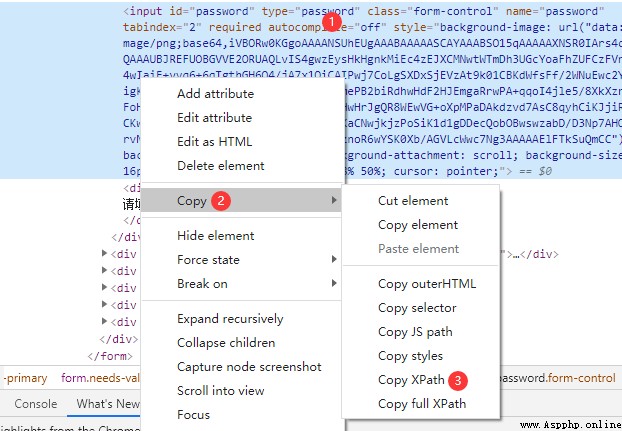Click the input id="password" element line

click(363, 11)
